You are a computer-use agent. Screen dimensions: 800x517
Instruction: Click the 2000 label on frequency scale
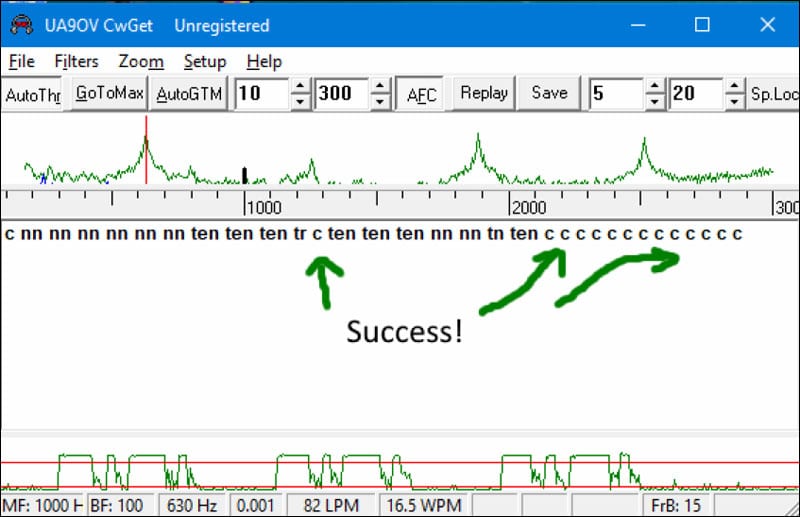point(529,208)
